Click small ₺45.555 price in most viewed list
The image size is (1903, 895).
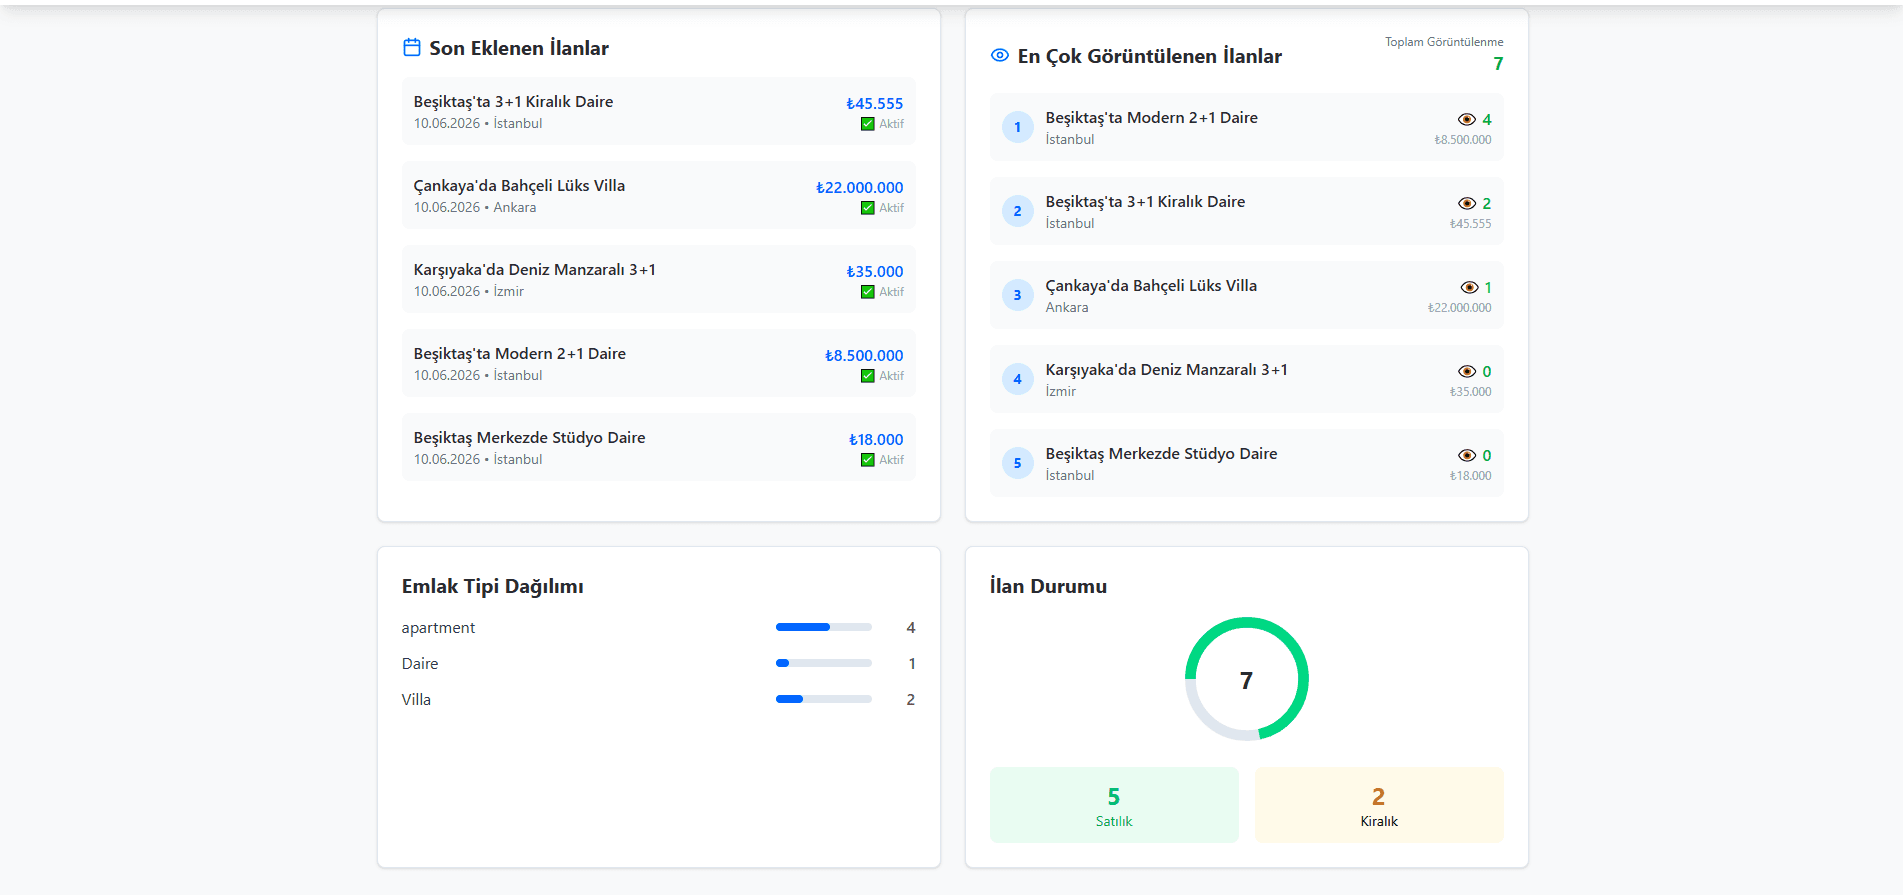click(1470, 224)
